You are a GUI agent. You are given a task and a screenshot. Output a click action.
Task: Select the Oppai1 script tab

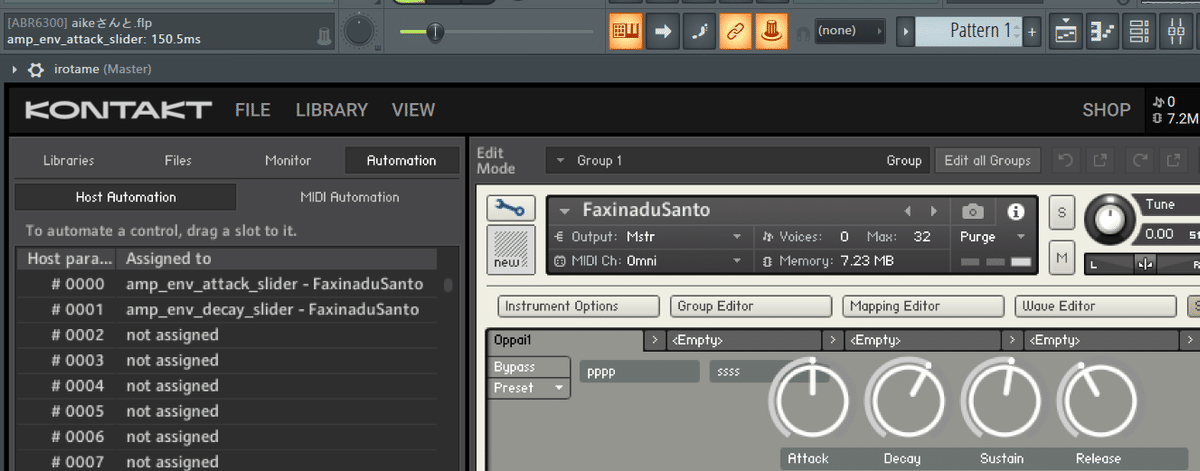click(566, 340)
